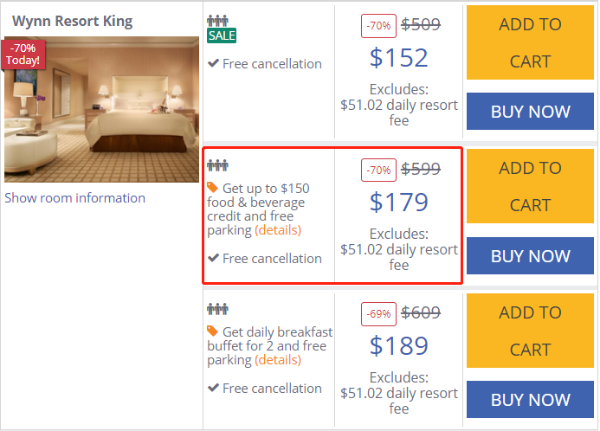Add the $152 room to cart
This screenshot has height=431, width=600.
(530, 42)
